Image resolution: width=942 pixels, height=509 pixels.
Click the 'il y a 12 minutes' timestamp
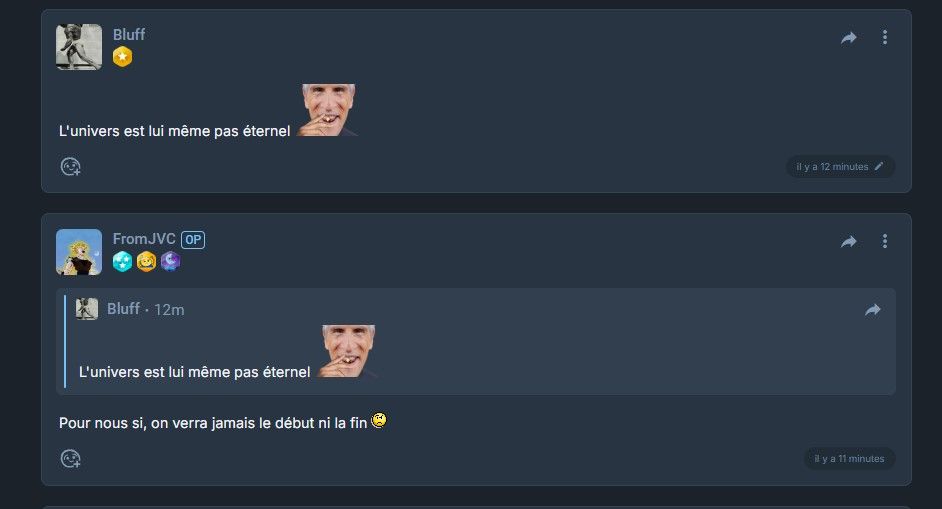point(832,166)
